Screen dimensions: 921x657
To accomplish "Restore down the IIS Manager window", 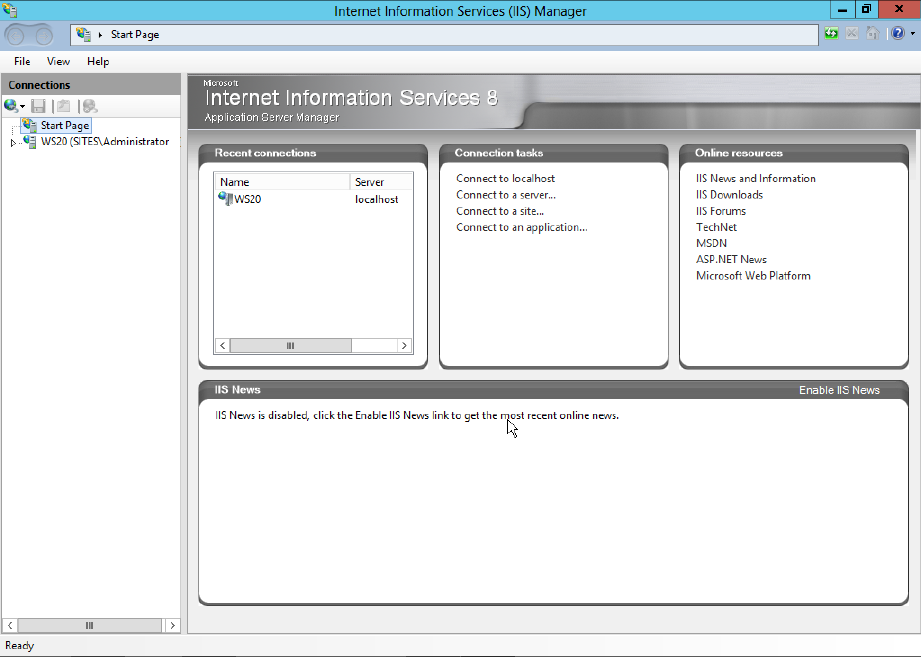I will click(866, 9).
